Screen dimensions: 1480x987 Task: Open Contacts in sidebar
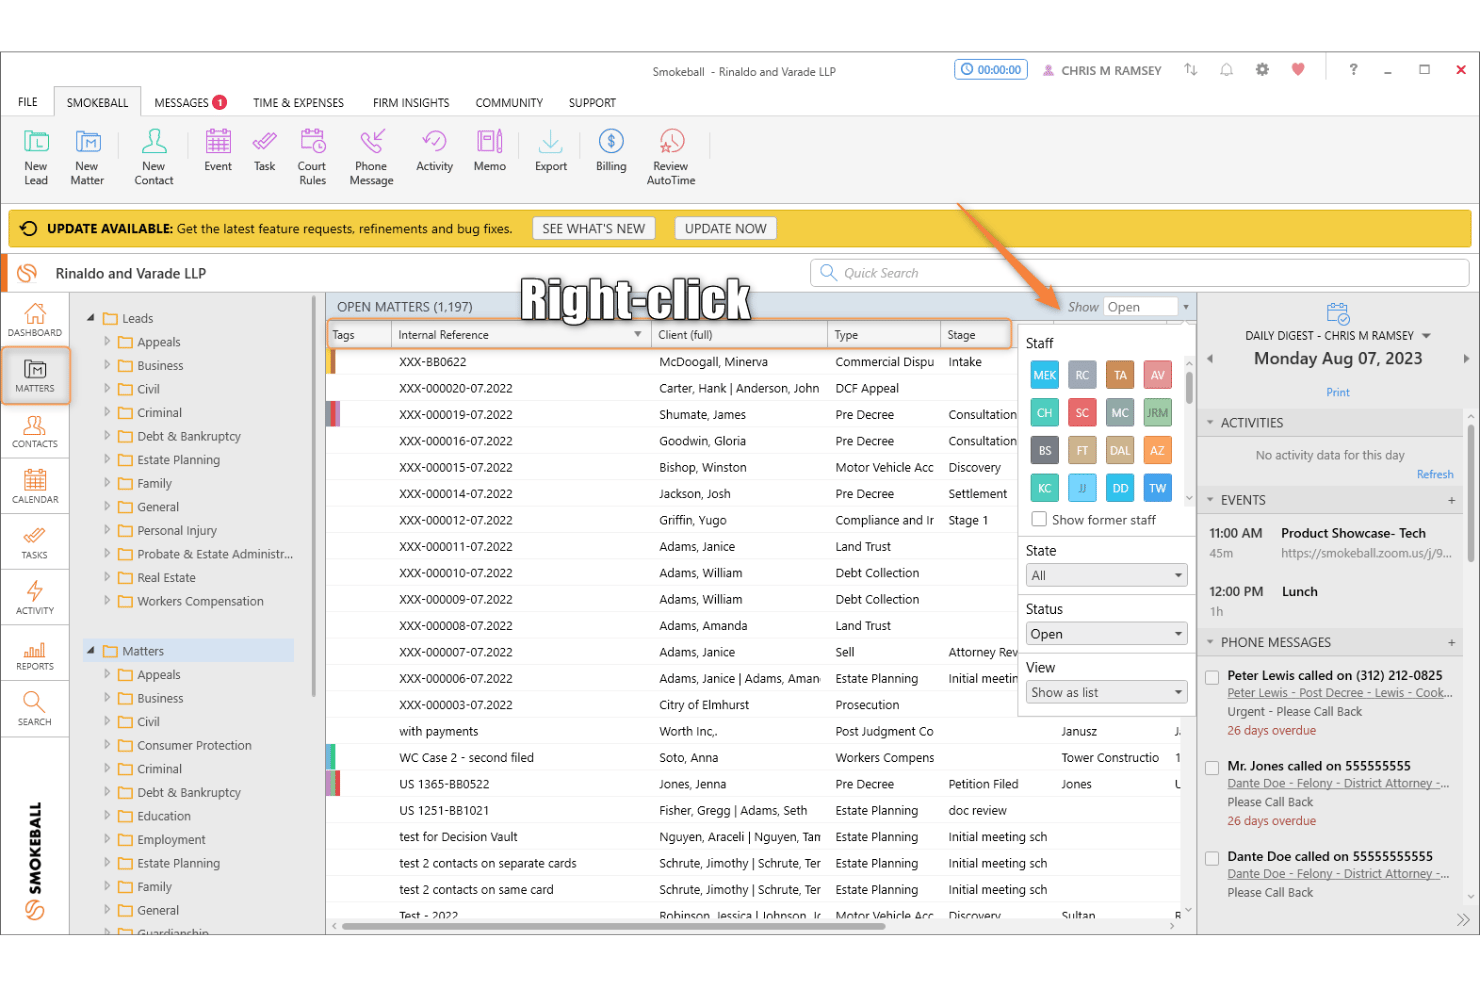pos(35,431)
